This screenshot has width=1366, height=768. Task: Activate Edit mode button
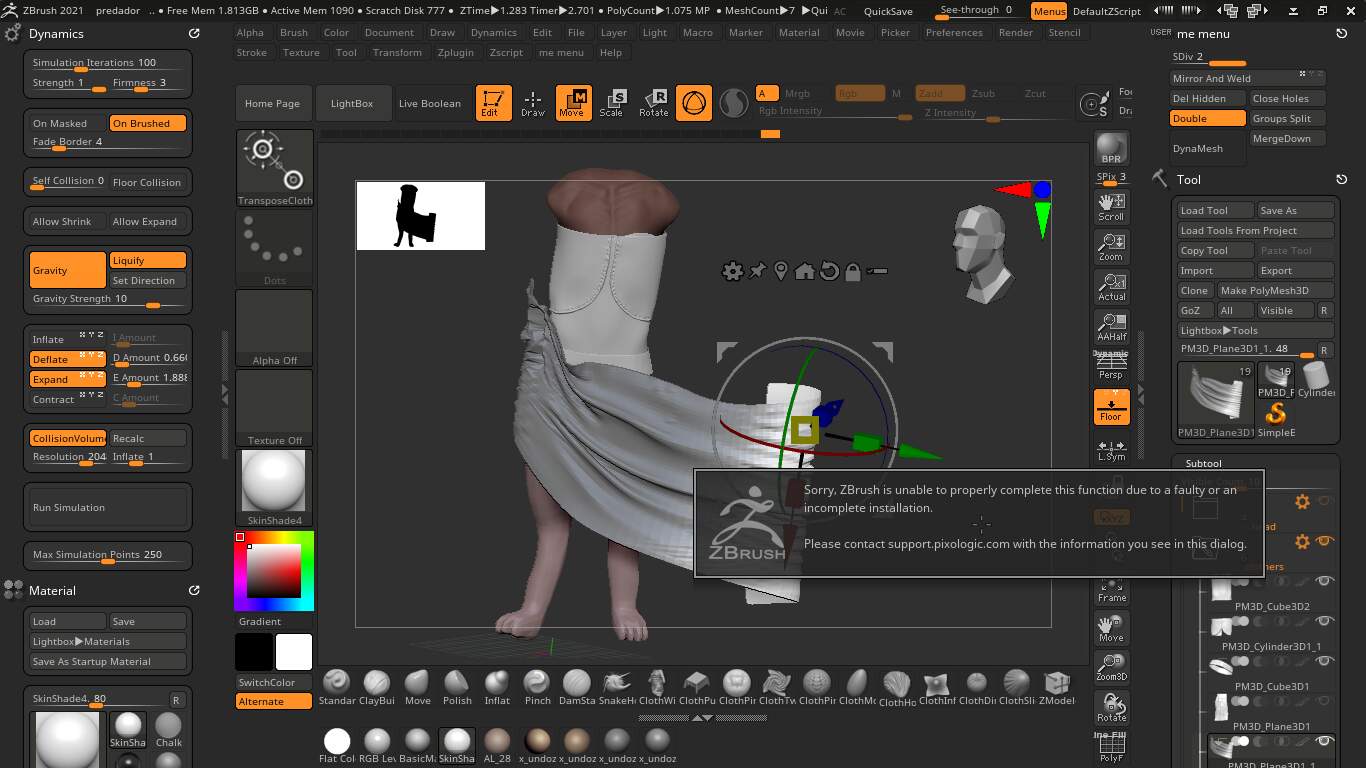tap(493, 103)
